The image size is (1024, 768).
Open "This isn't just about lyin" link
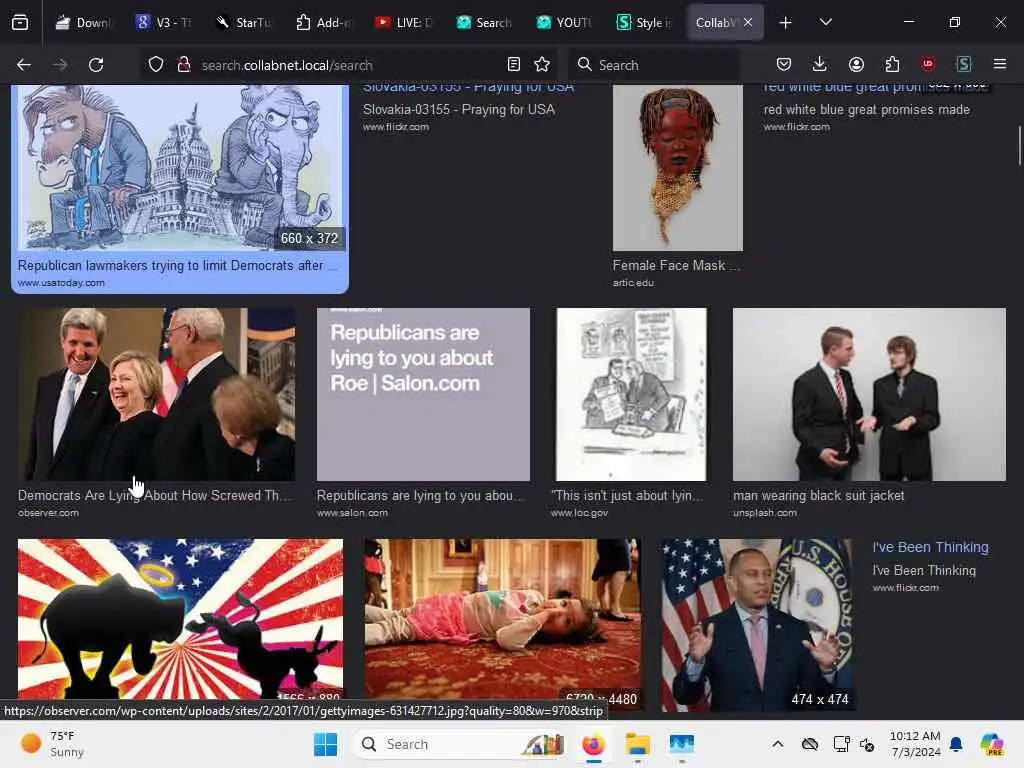click(627, 495)
